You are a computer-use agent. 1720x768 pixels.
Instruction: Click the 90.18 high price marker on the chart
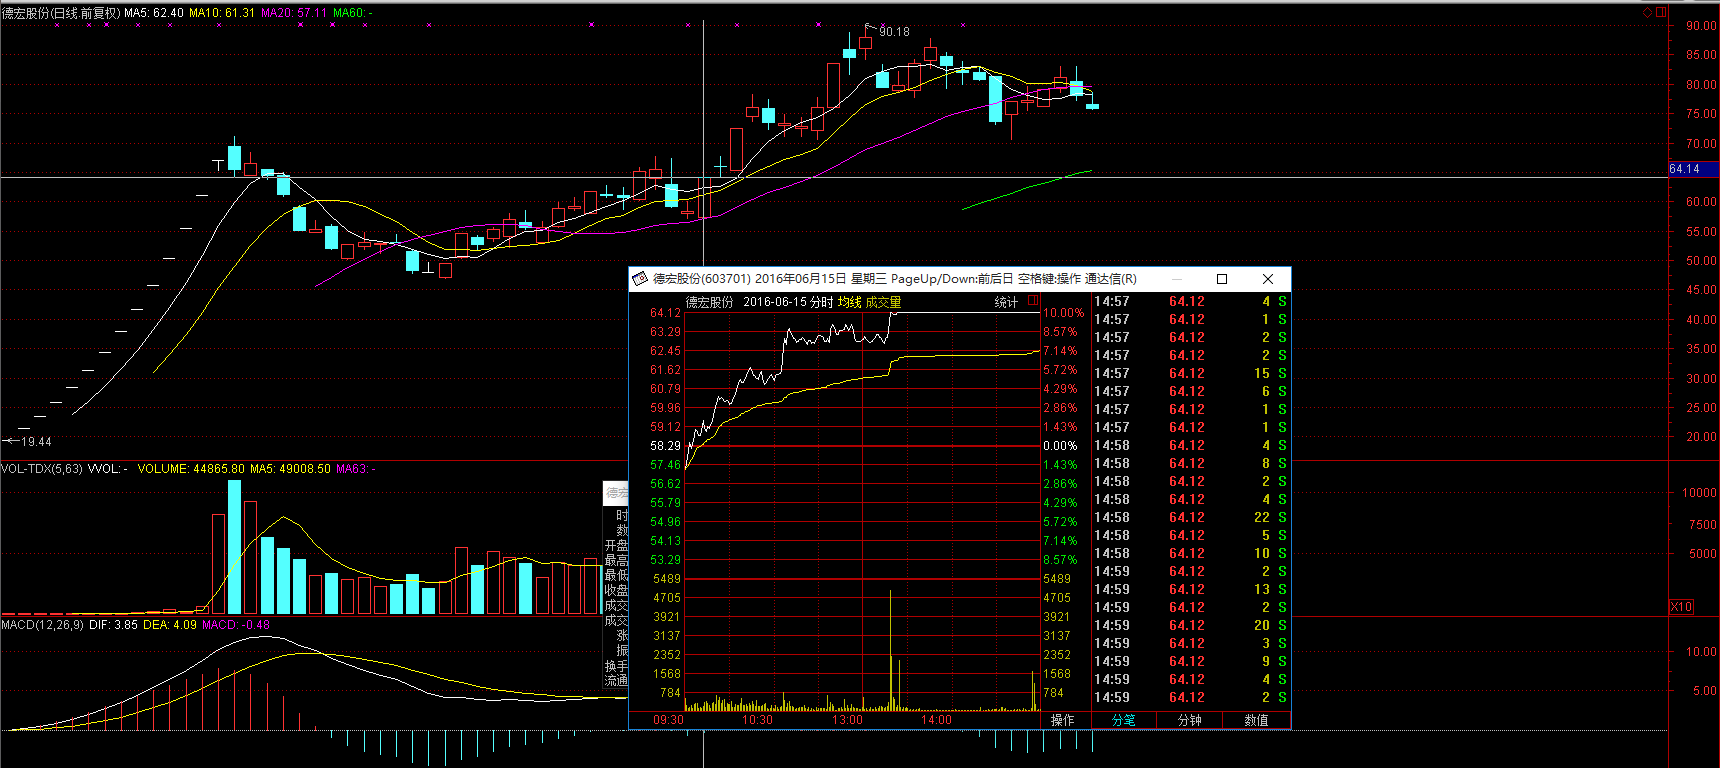pos(894,32)
